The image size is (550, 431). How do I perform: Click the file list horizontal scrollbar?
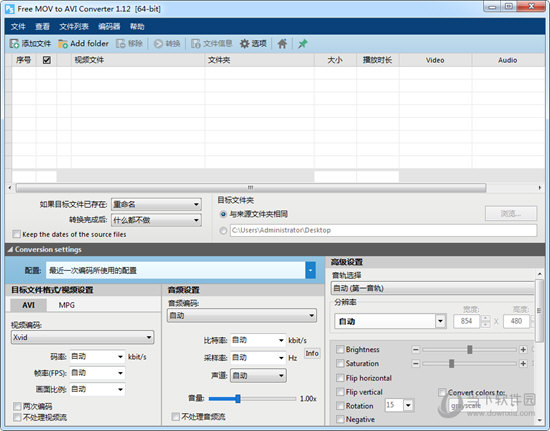251,188
